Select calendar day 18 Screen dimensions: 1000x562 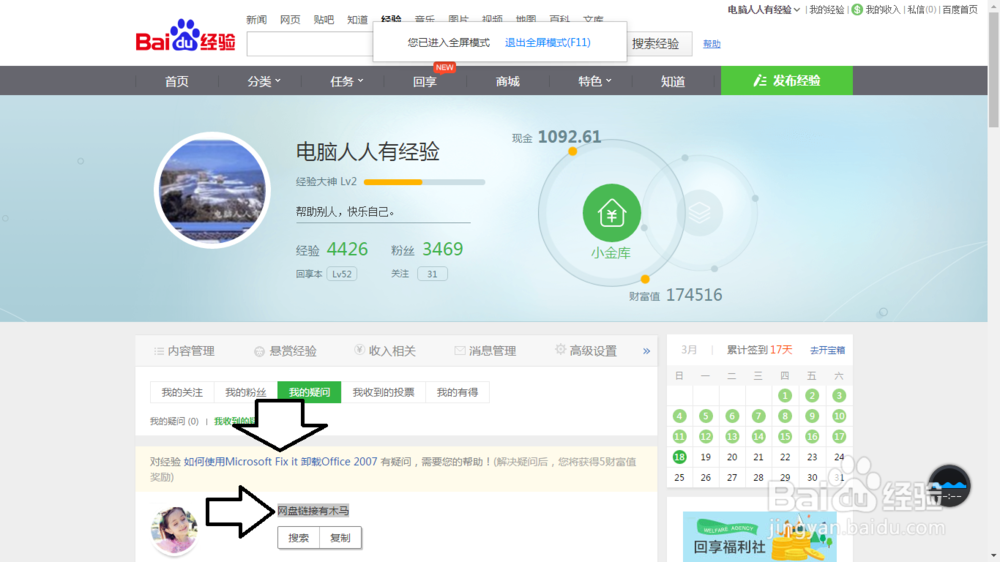pyautogui.click(x=679, y=457)
